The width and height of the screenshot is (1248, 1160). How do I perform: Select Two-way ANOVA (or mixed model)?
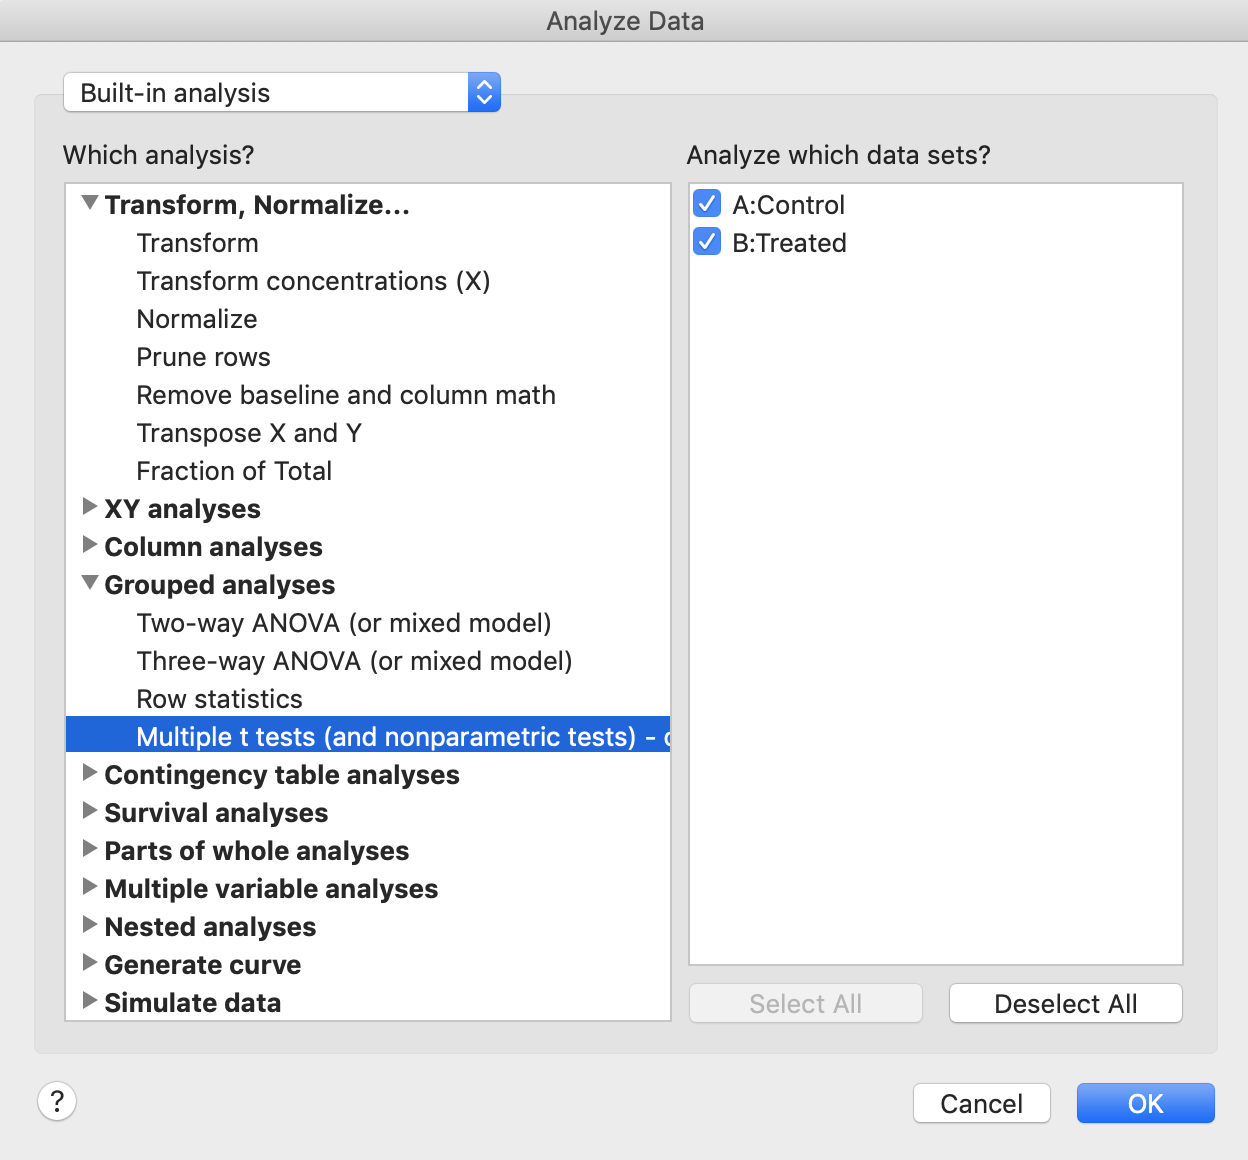tap(343, 623)
